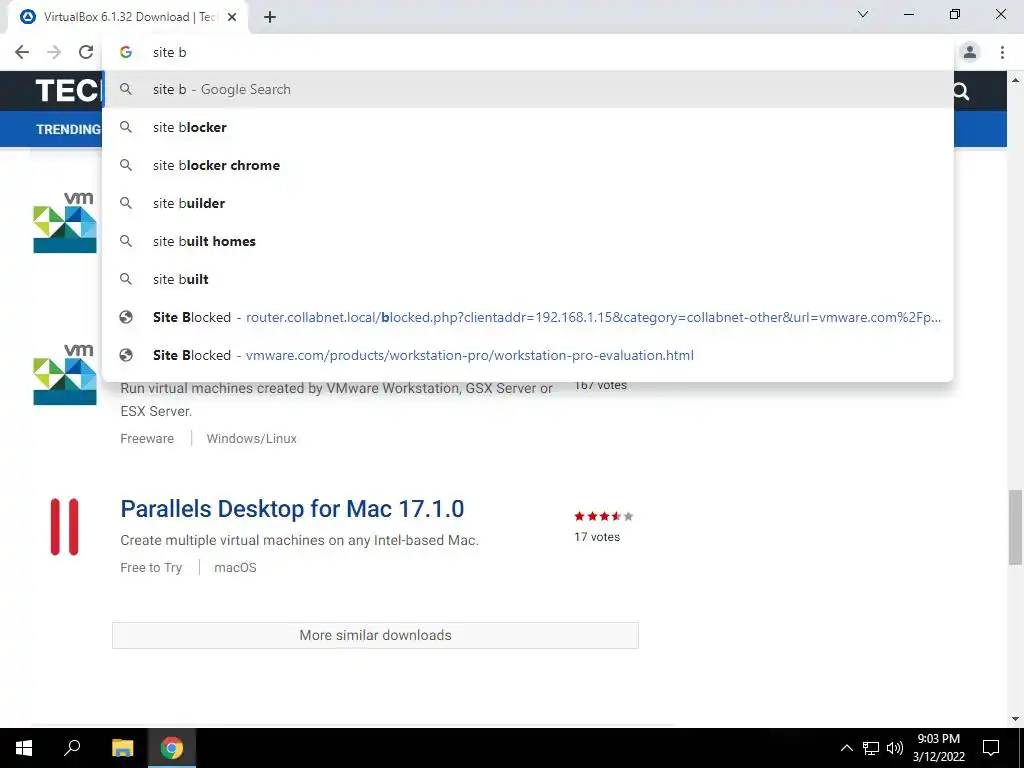Click the address bar containing 'site b'

528,52
